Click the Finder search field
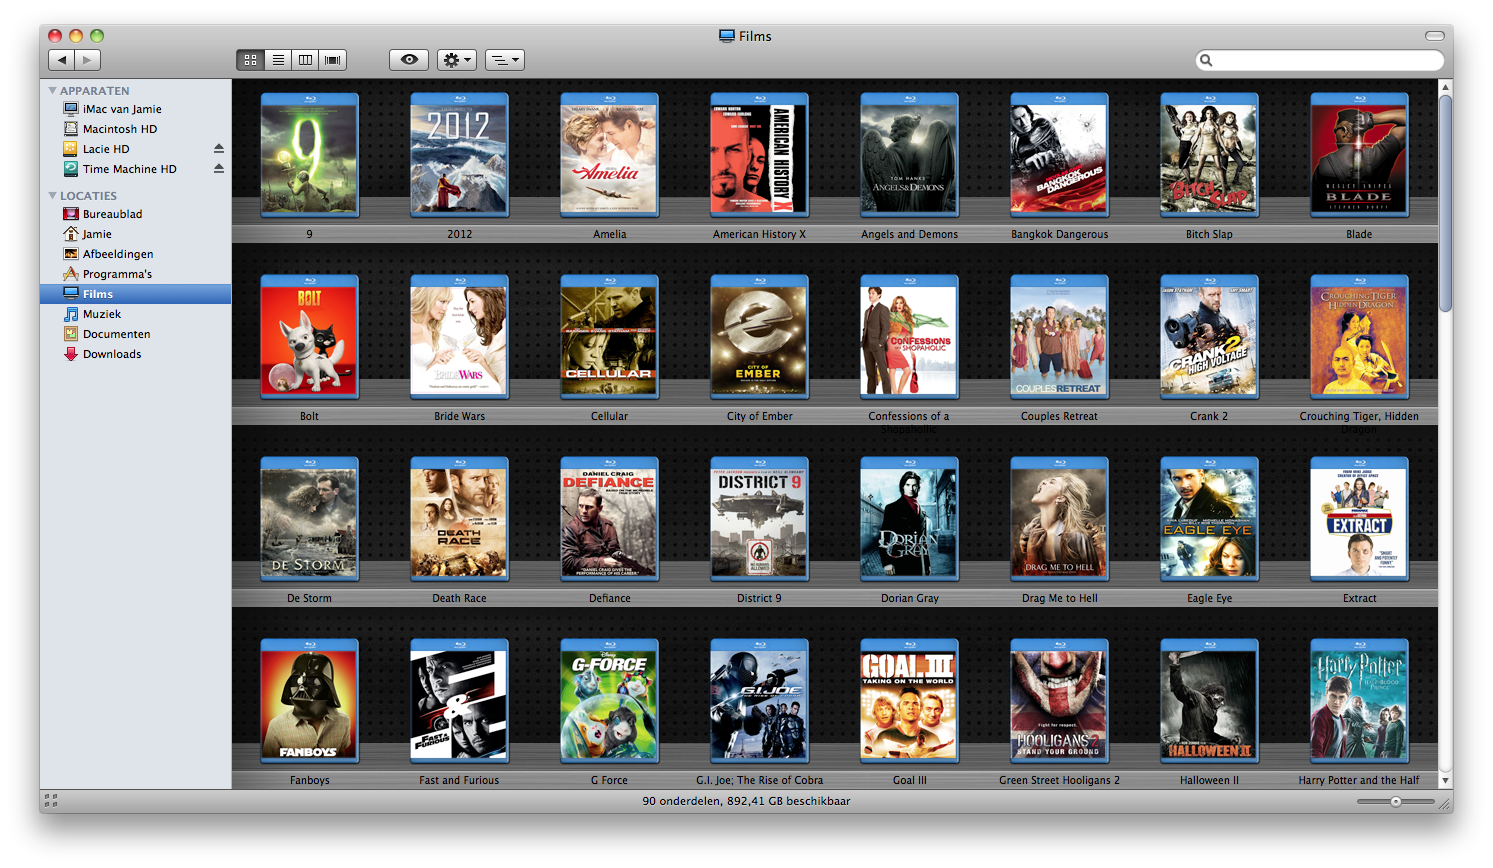Screen dimensions: 1493x868 (1320, 60)
